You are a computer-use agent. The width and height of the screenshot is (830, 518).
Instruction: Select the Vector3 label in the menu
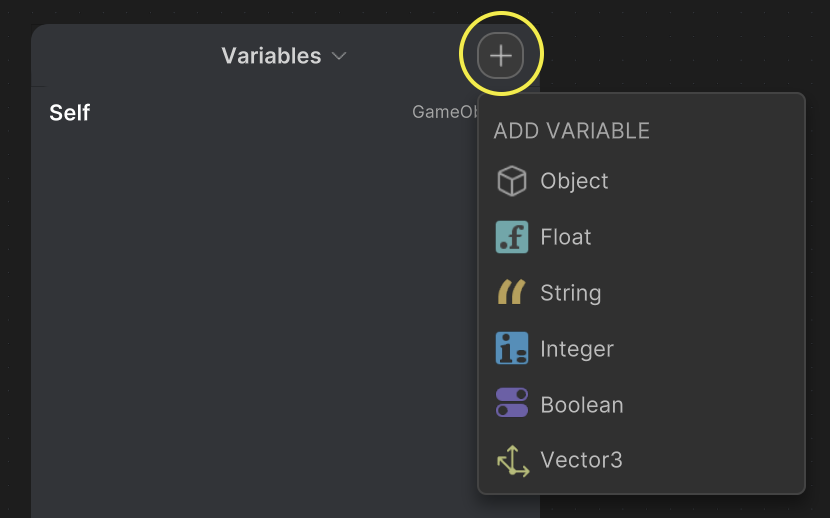pos(581,460)
